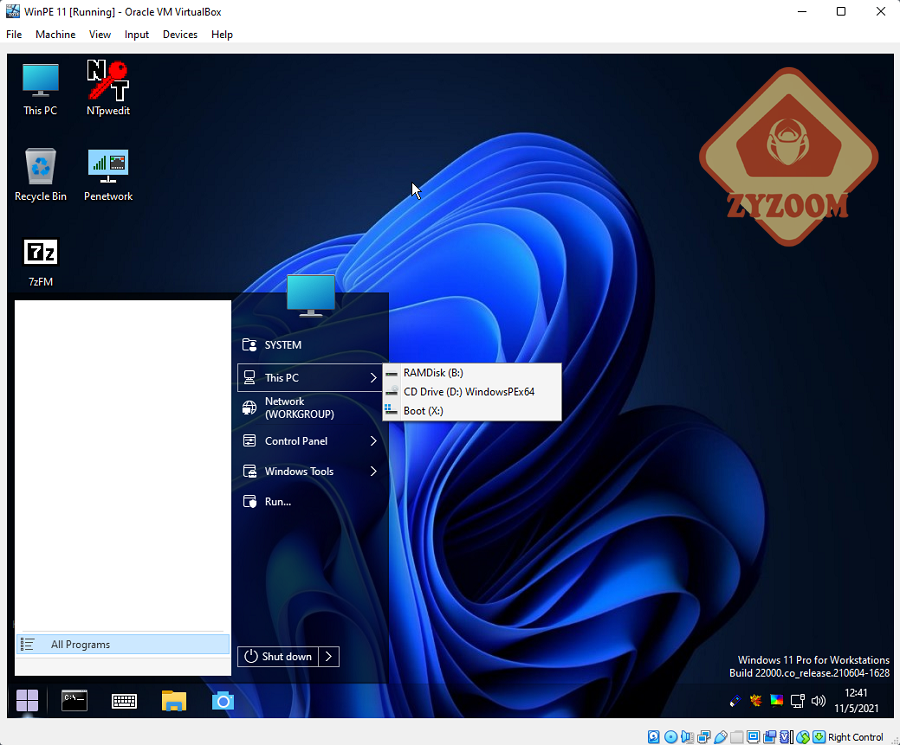Open the camera screenshot tool in the taskbar
Image resolution: width=900 pixels, height=745 pixels.
tap(223, 701)
